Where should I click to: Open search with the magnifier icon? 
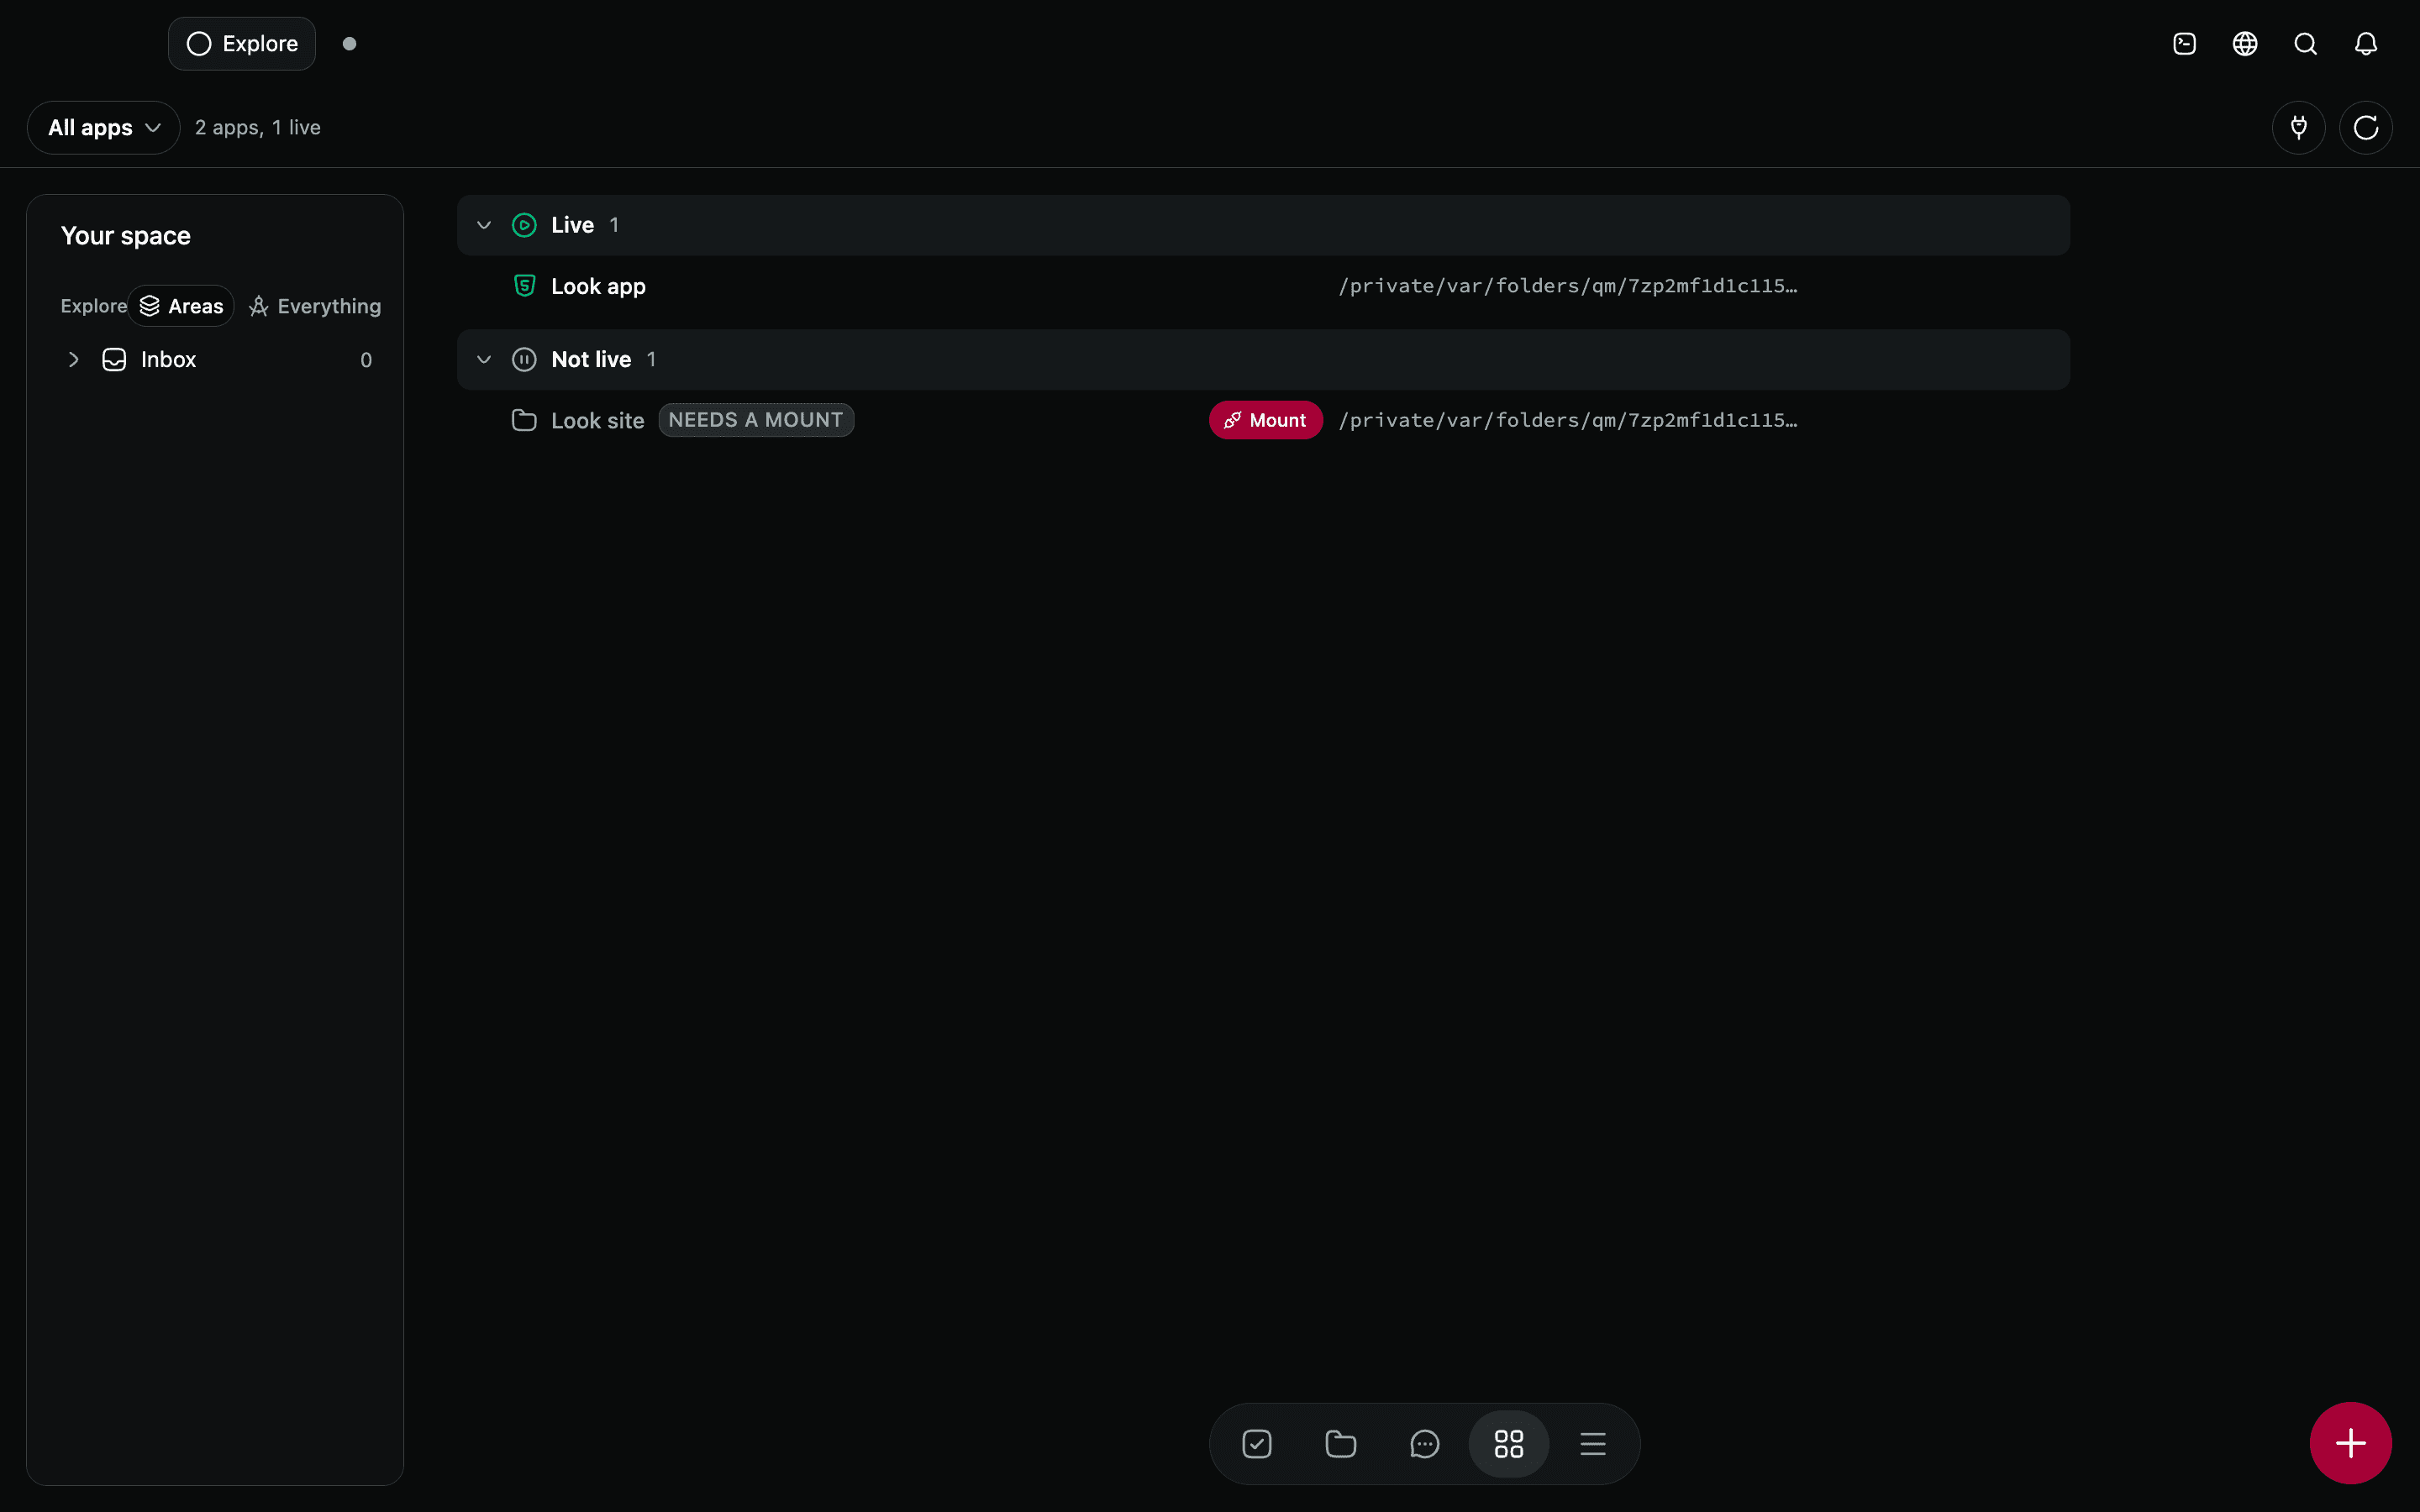point(2306,44)
